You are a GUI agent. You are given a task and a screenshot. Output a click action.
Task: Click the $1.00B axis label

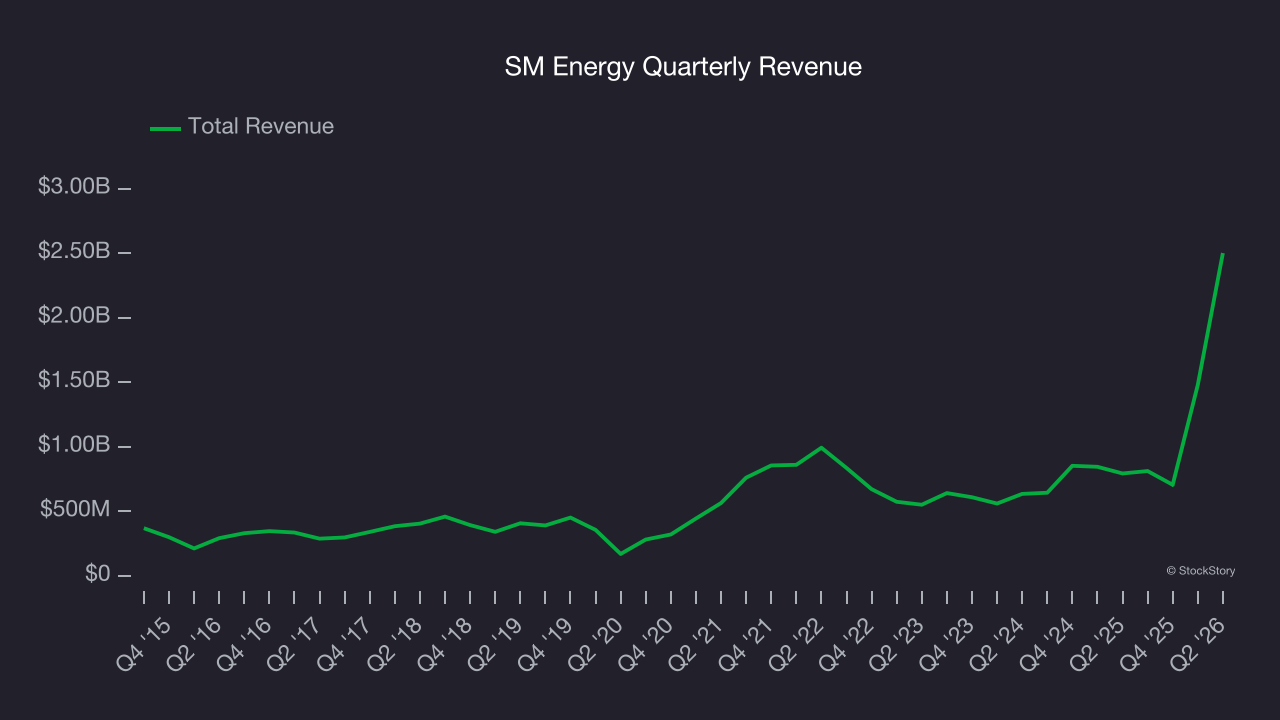coord(74,445)
